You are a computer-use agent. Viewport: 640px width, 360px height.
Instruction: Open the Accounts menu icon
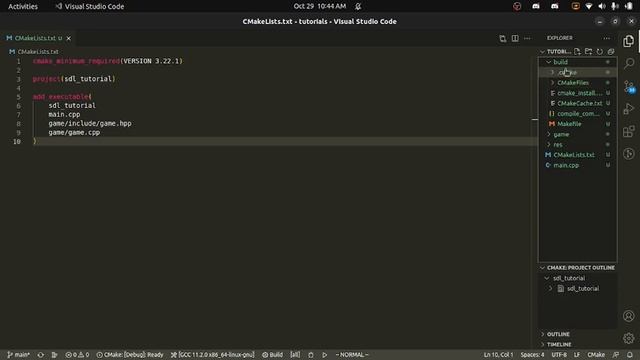[x=629, y=316]
